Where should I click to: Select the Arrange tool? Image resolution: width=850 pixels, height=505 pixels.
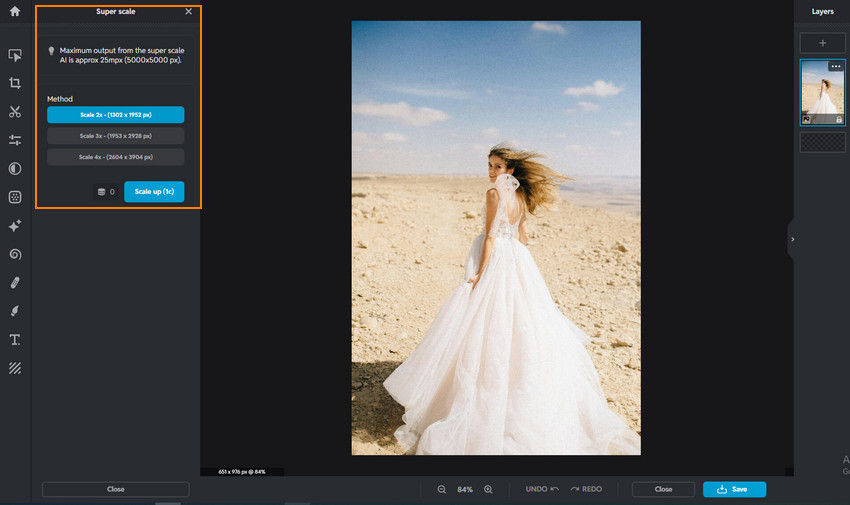[x=15, y=55]
